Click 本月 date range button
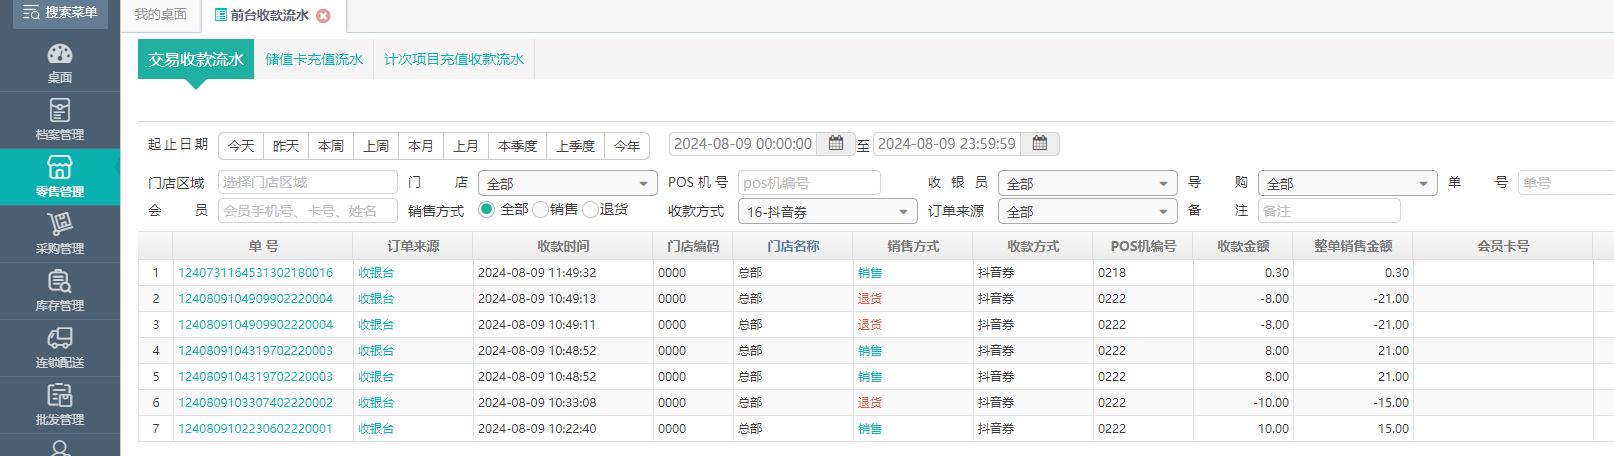Screen dimensions: 1614x456 421,146
